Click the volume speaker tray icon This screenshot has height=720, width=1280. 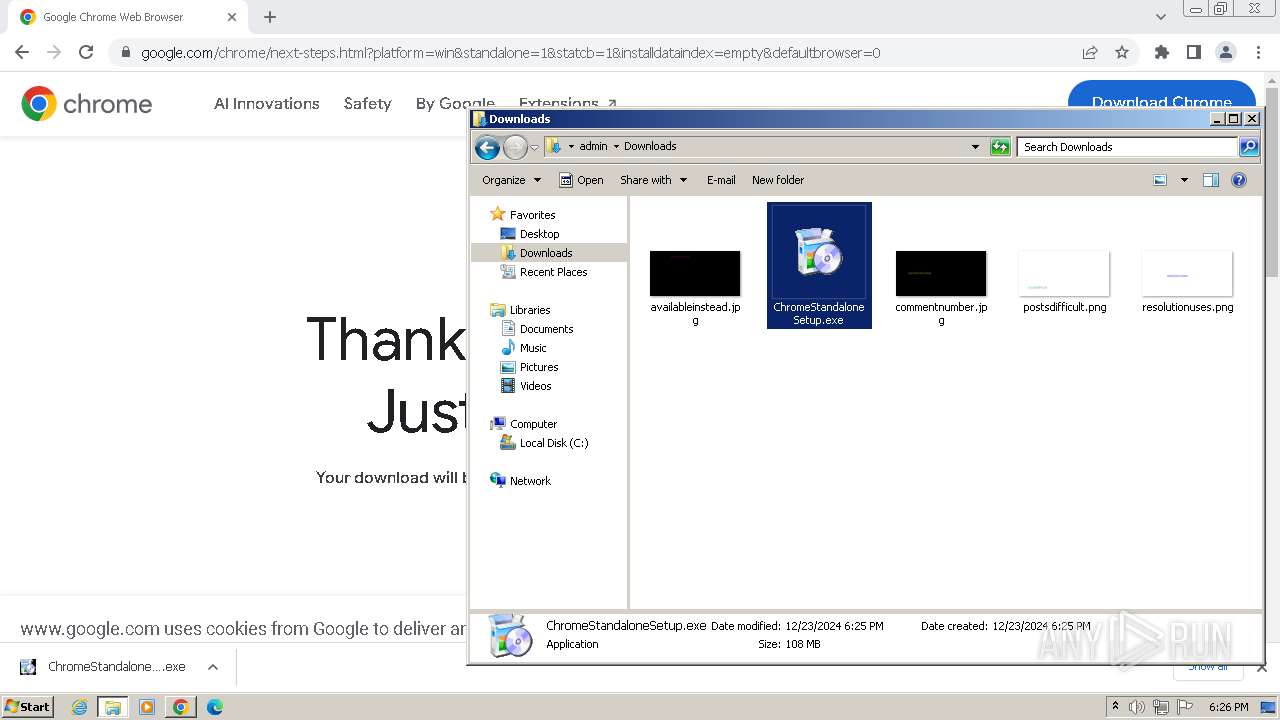coord(1137,707)
